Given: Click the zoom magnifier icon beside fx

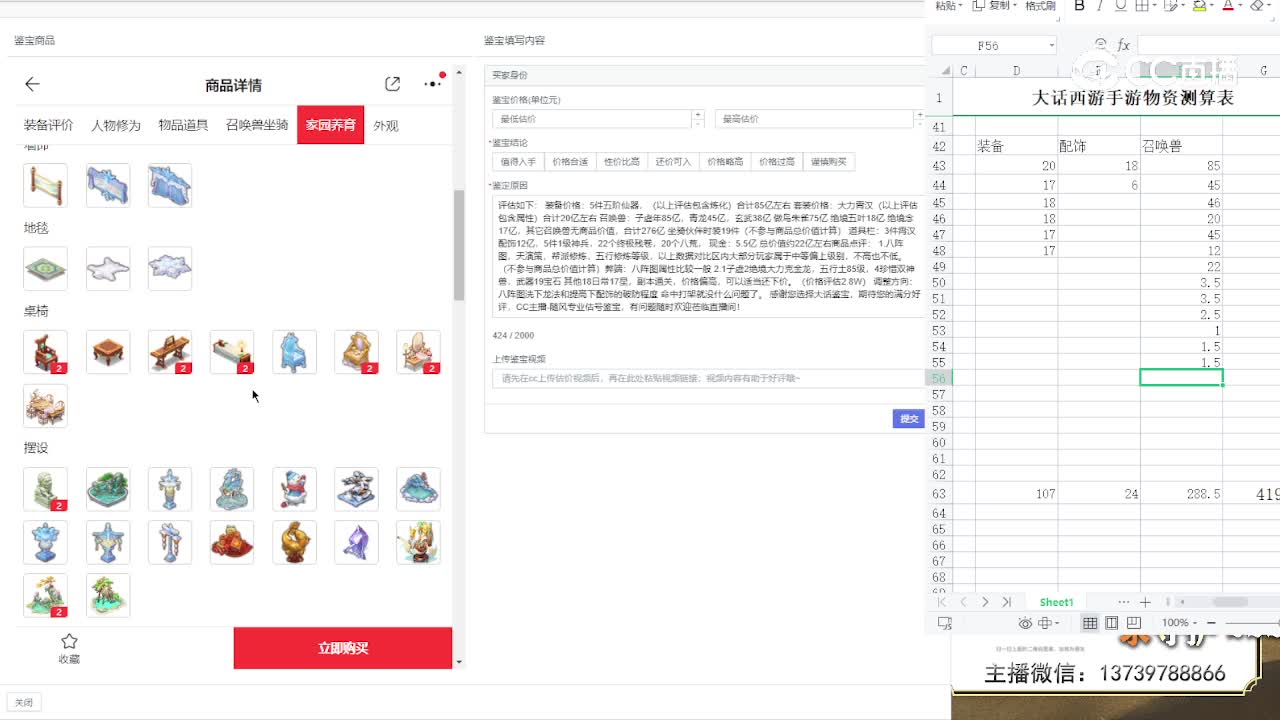Looking at the screenshot, I should coord(1101,44).
